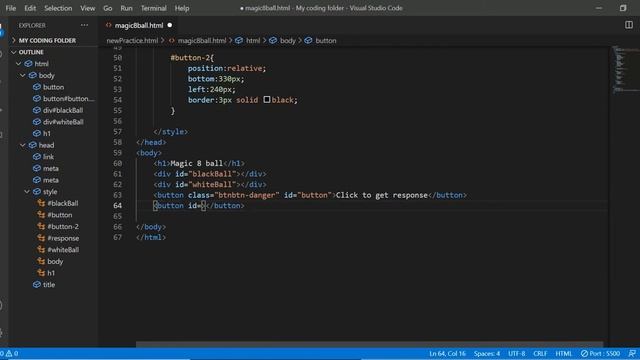
Task: Open Explorer views and more actions menu
Action: (x=84, y=25)
